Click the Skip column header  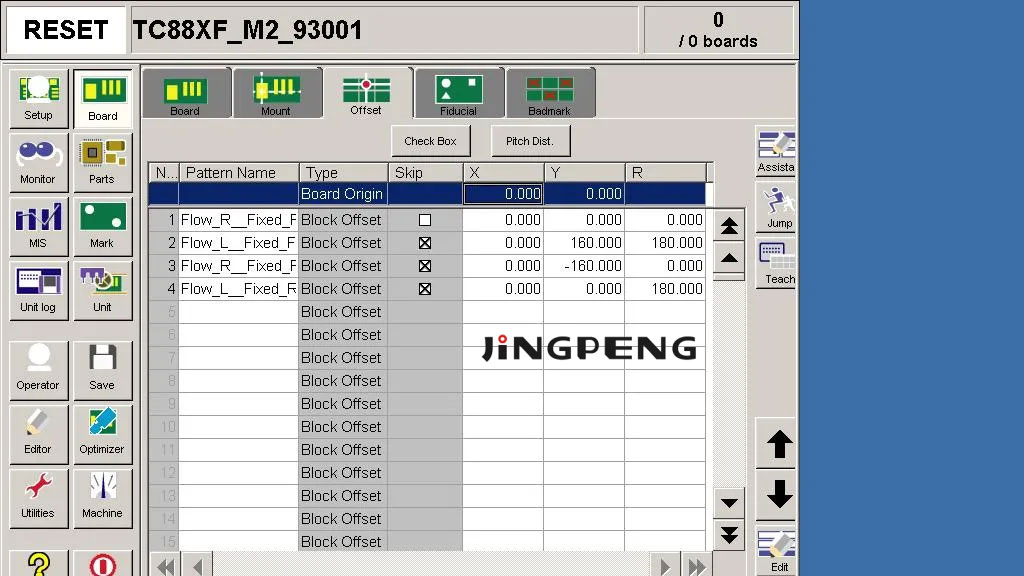[x=425, y=172]
